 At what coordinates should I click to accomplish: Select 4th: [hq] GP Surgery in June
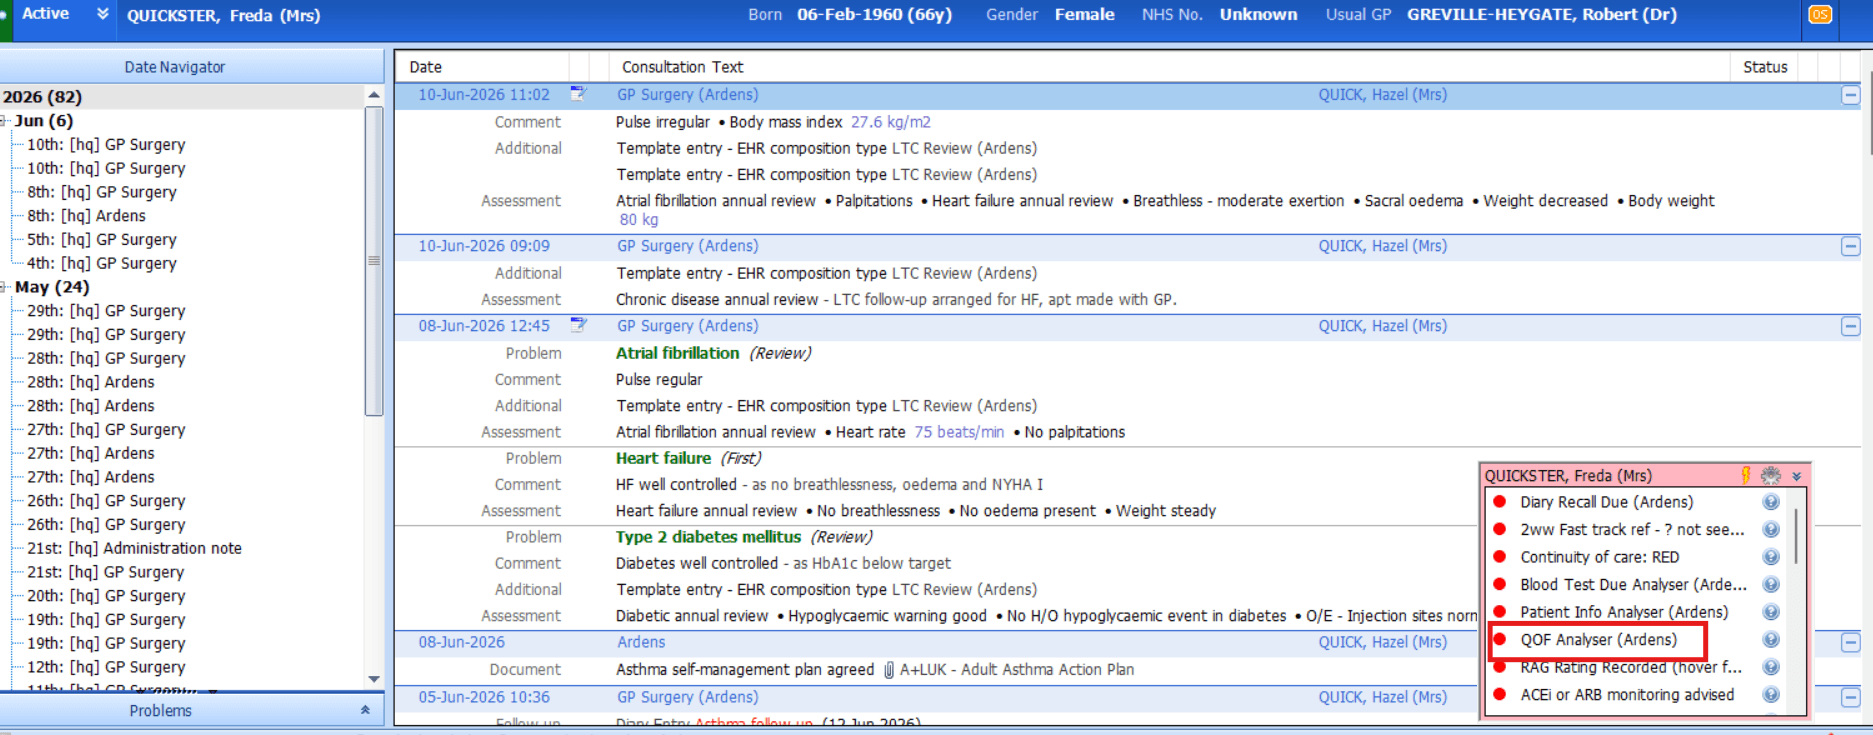coord(102,263)
